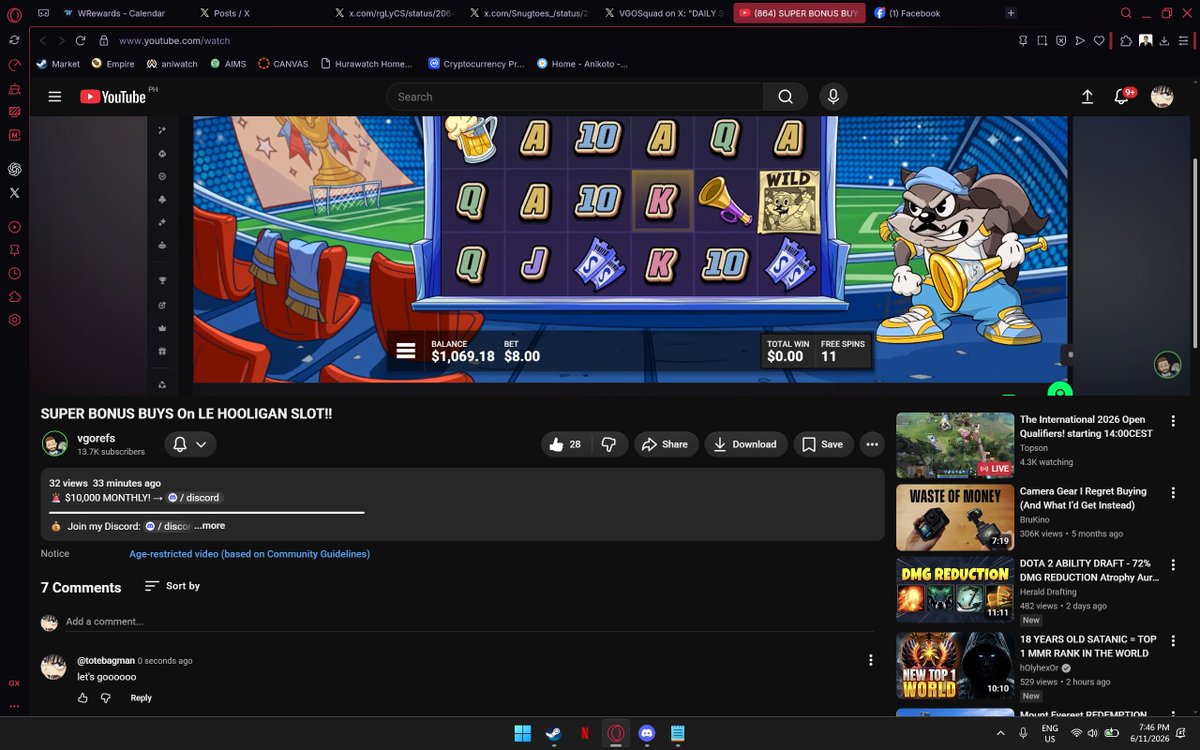Screen dimensions: 1200x750
Task: Open Discord from the taskbar
Action: point(646,734)
